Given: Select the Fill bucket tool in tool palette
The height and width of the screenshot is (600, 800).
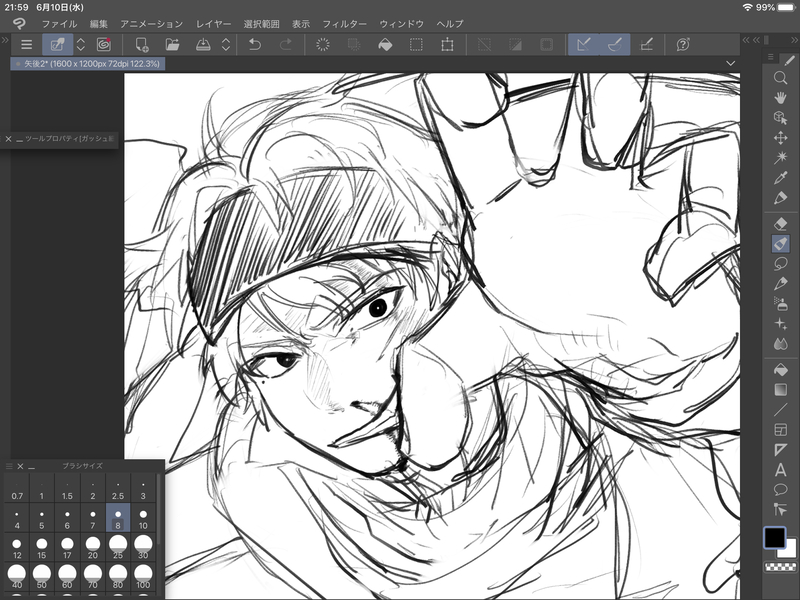Looking at the screenshot, I should [780, 369].
